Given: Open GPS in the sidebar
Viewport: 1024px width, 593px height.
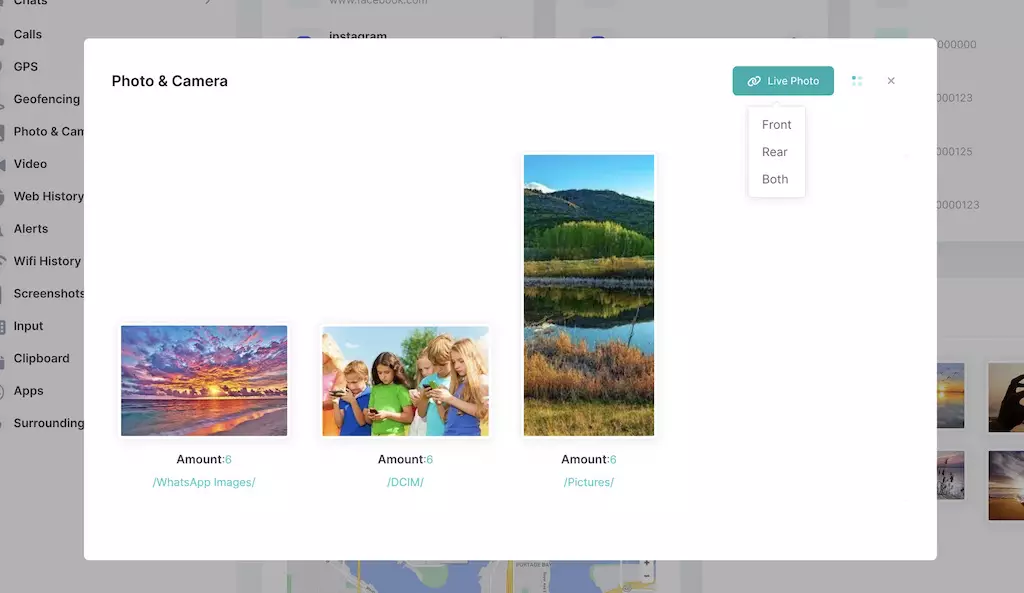Looking at the screenshot, I should coord(26,67).
